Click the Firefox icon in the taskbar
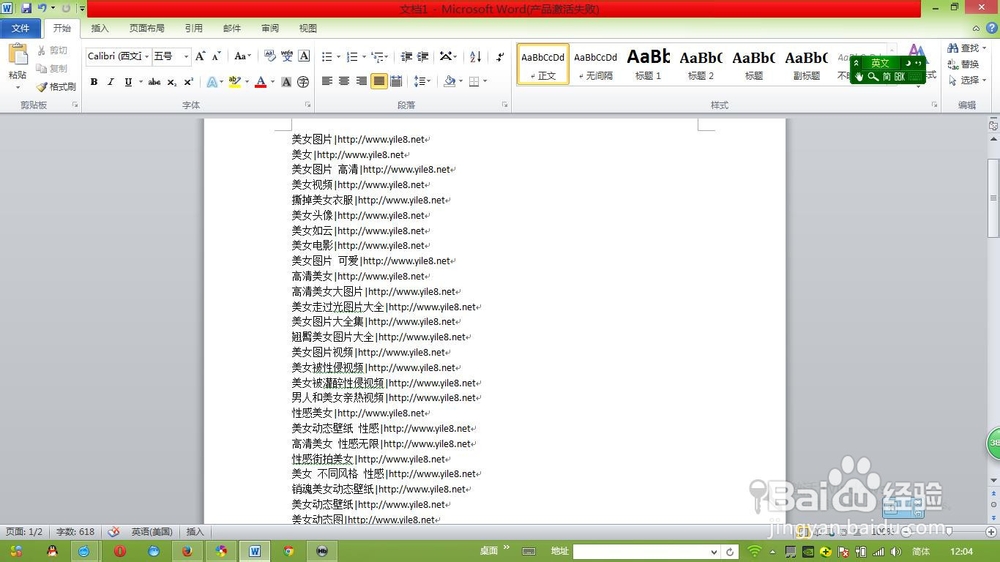 click(187, 551)
